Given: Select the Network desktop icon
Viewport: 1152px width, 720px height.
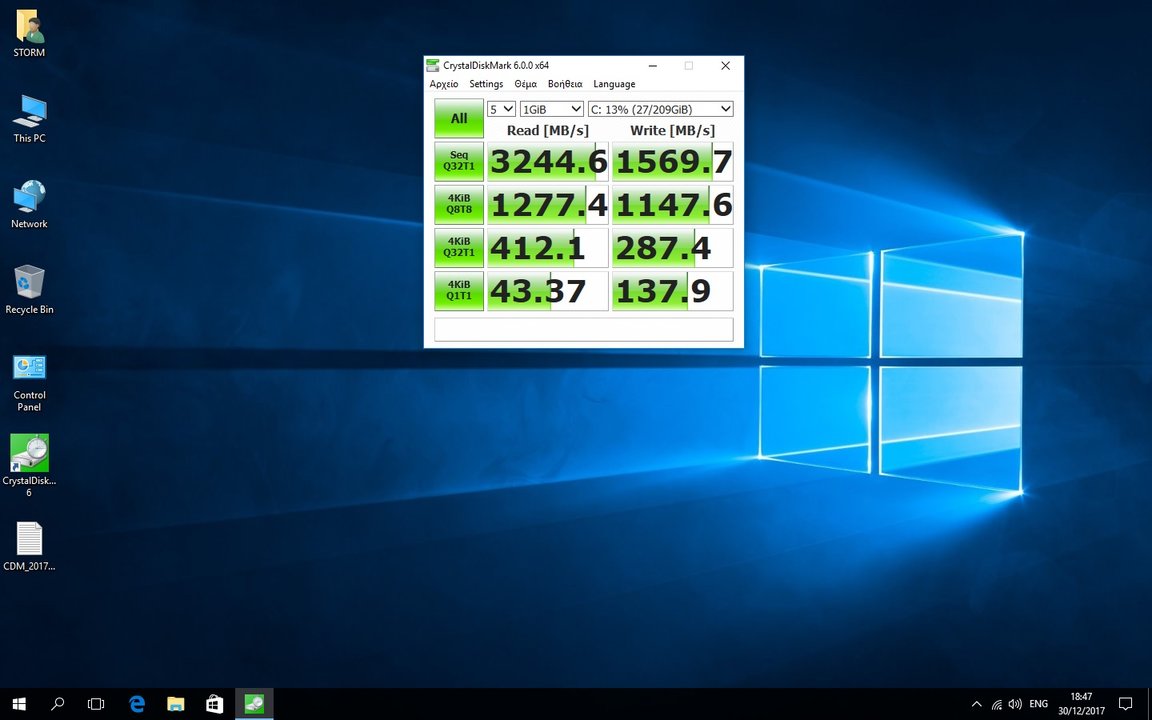Looking at the screenshot, I should click(x=29, y=204).
